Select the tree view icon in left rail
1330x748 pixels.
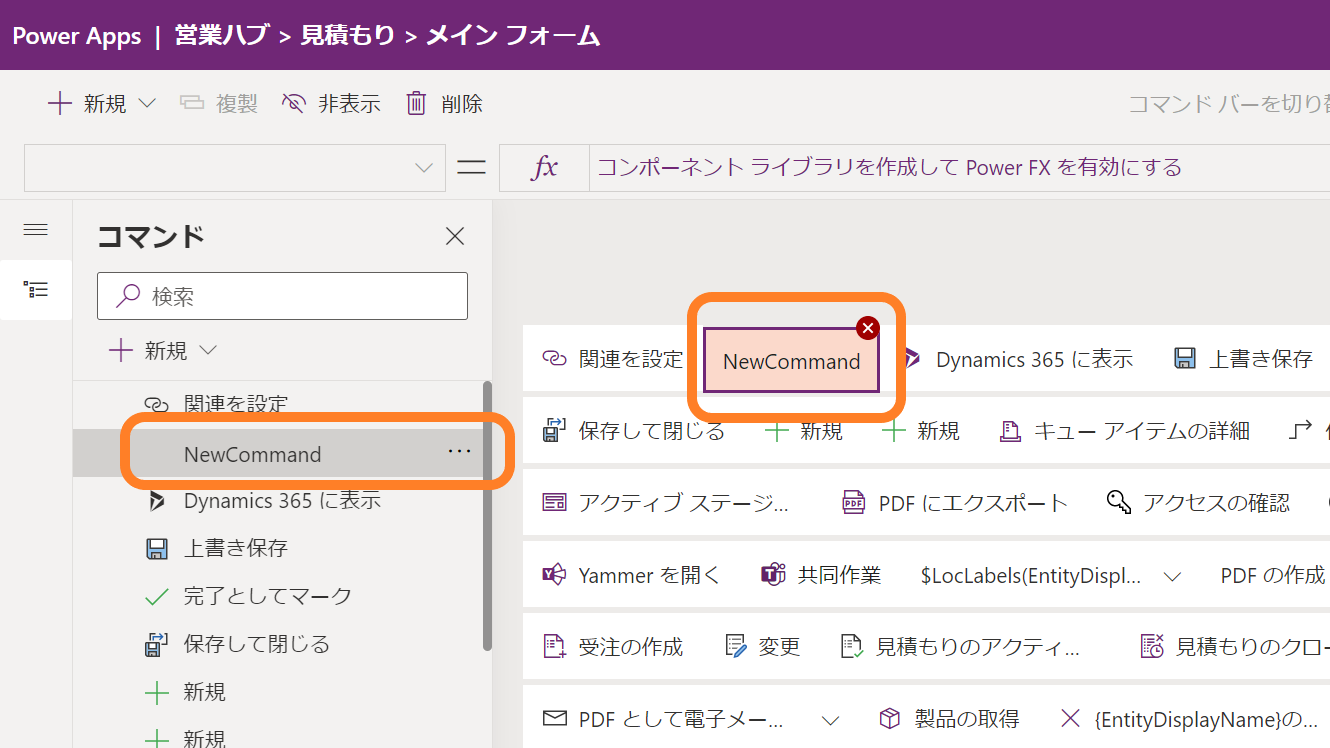(36, 290)
